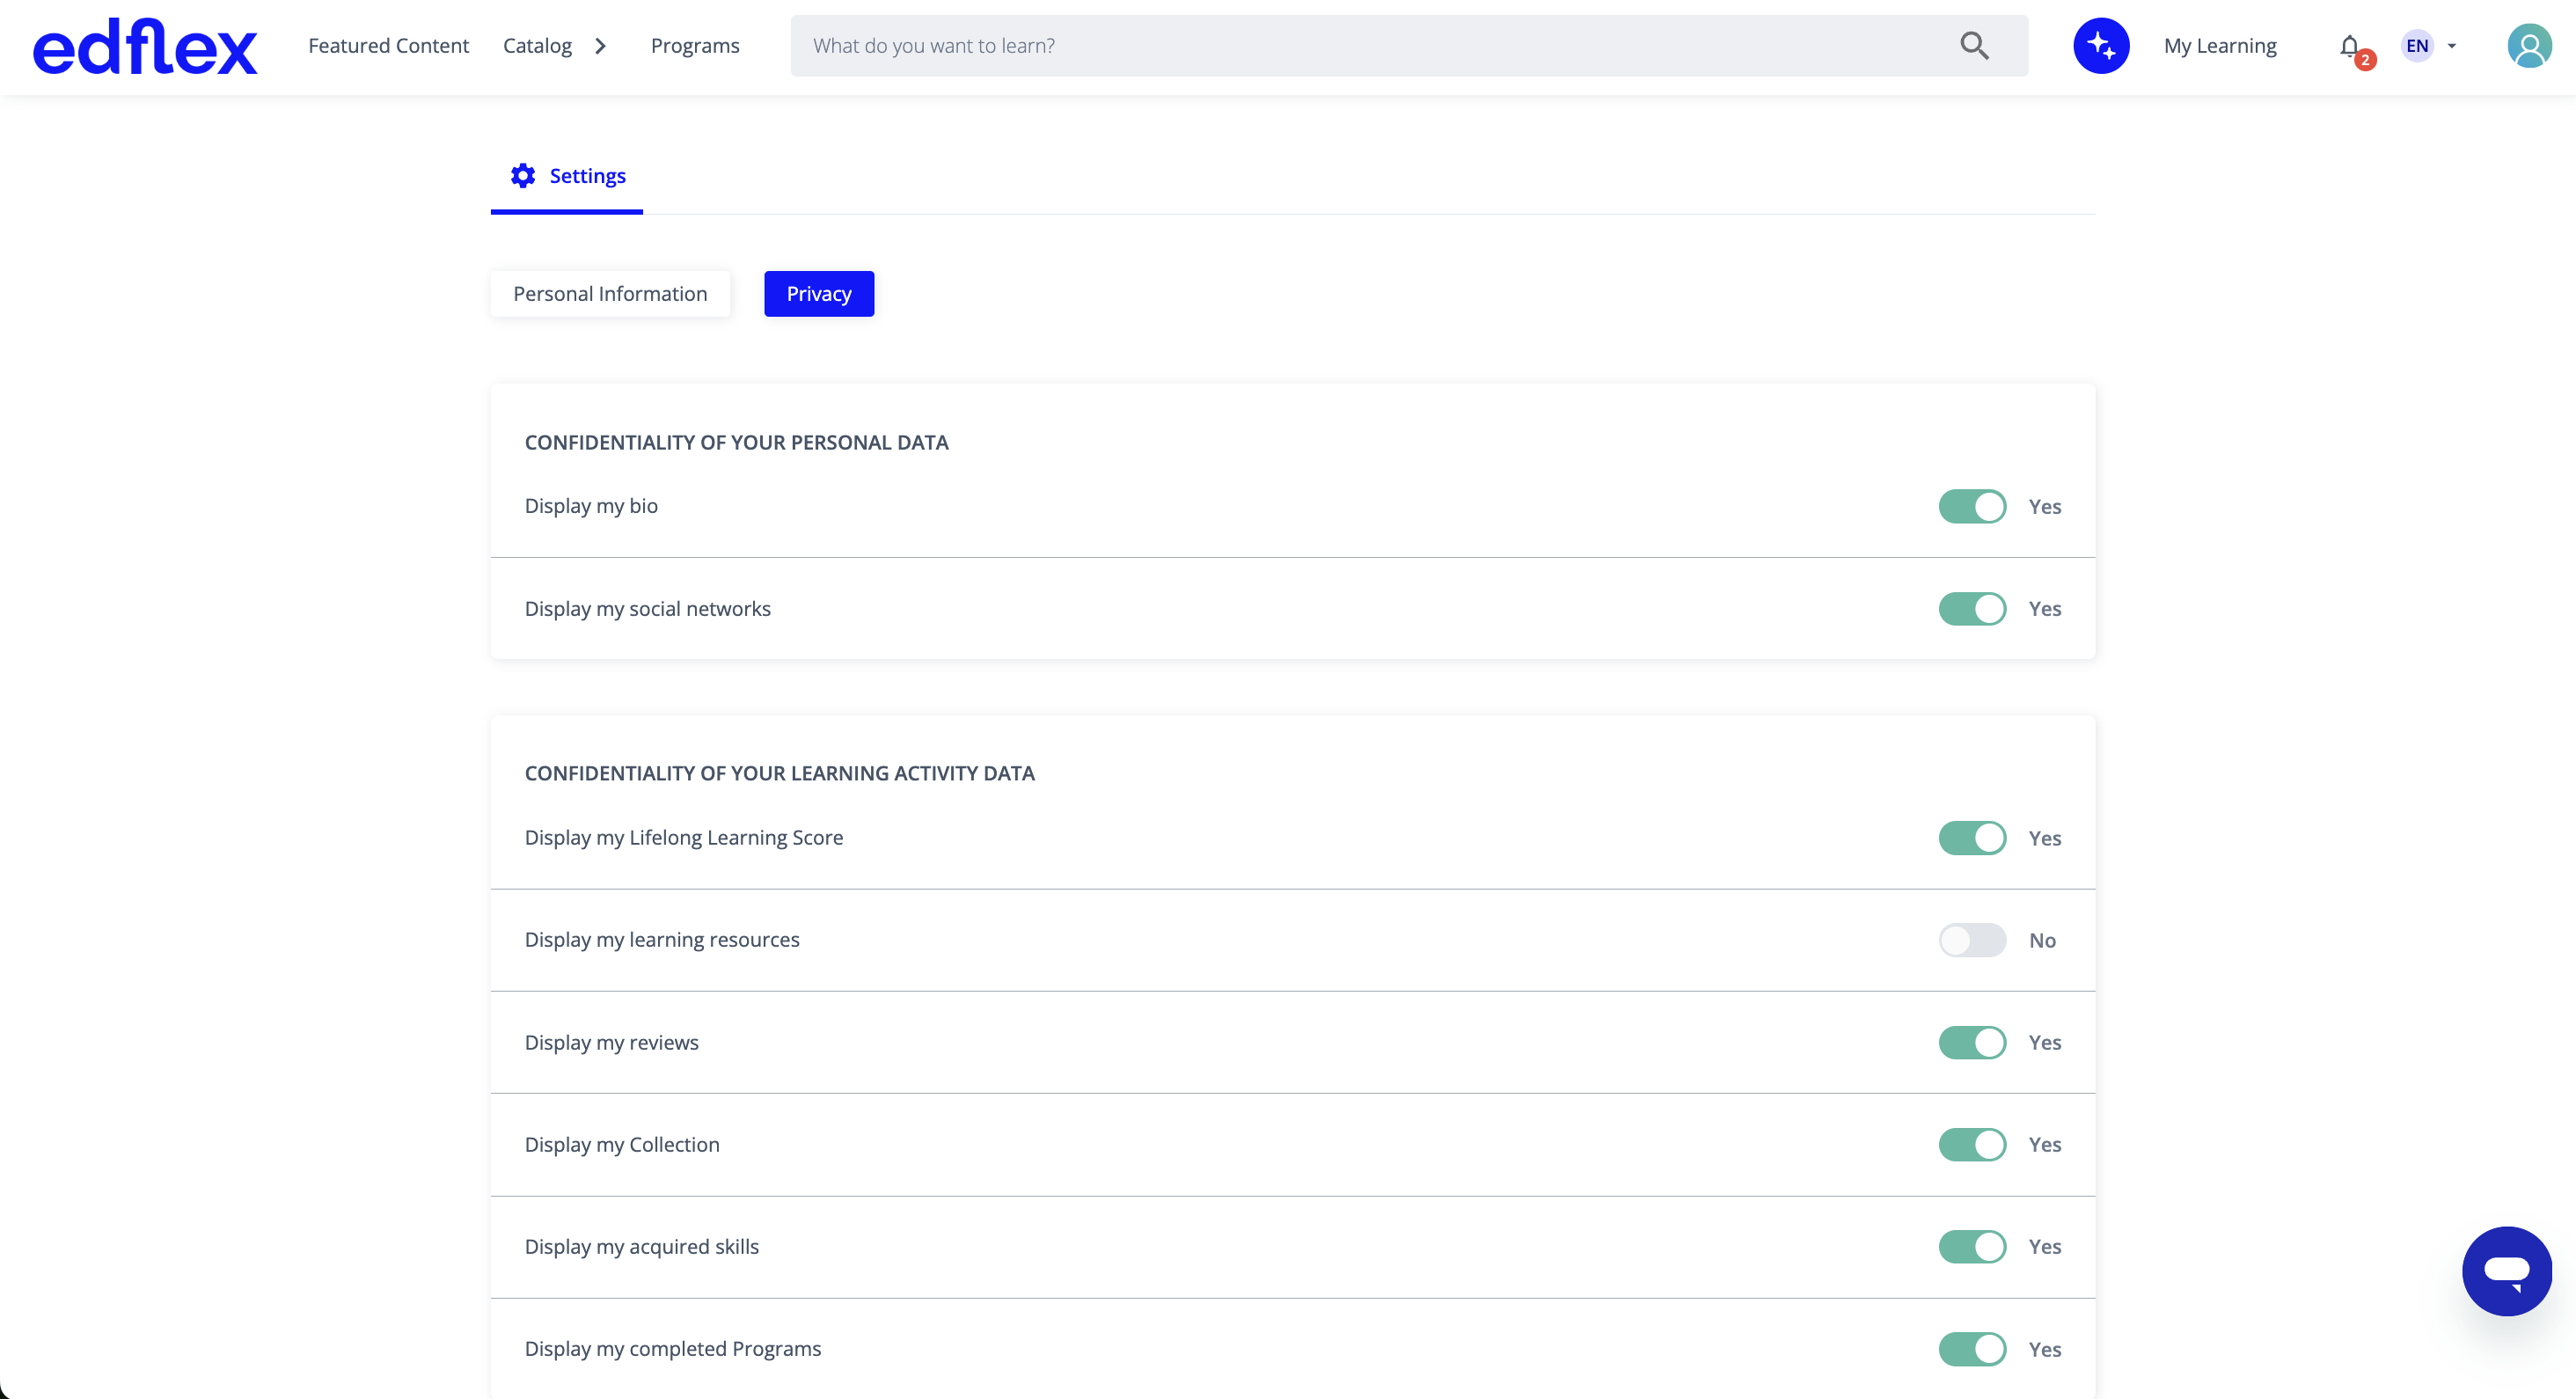This screenshot has height=1399, width=2576.
Task: Click 'CONFIDENTIALITY OF YOUR PERSONAL DATA' heading
Action: (736, 443)
